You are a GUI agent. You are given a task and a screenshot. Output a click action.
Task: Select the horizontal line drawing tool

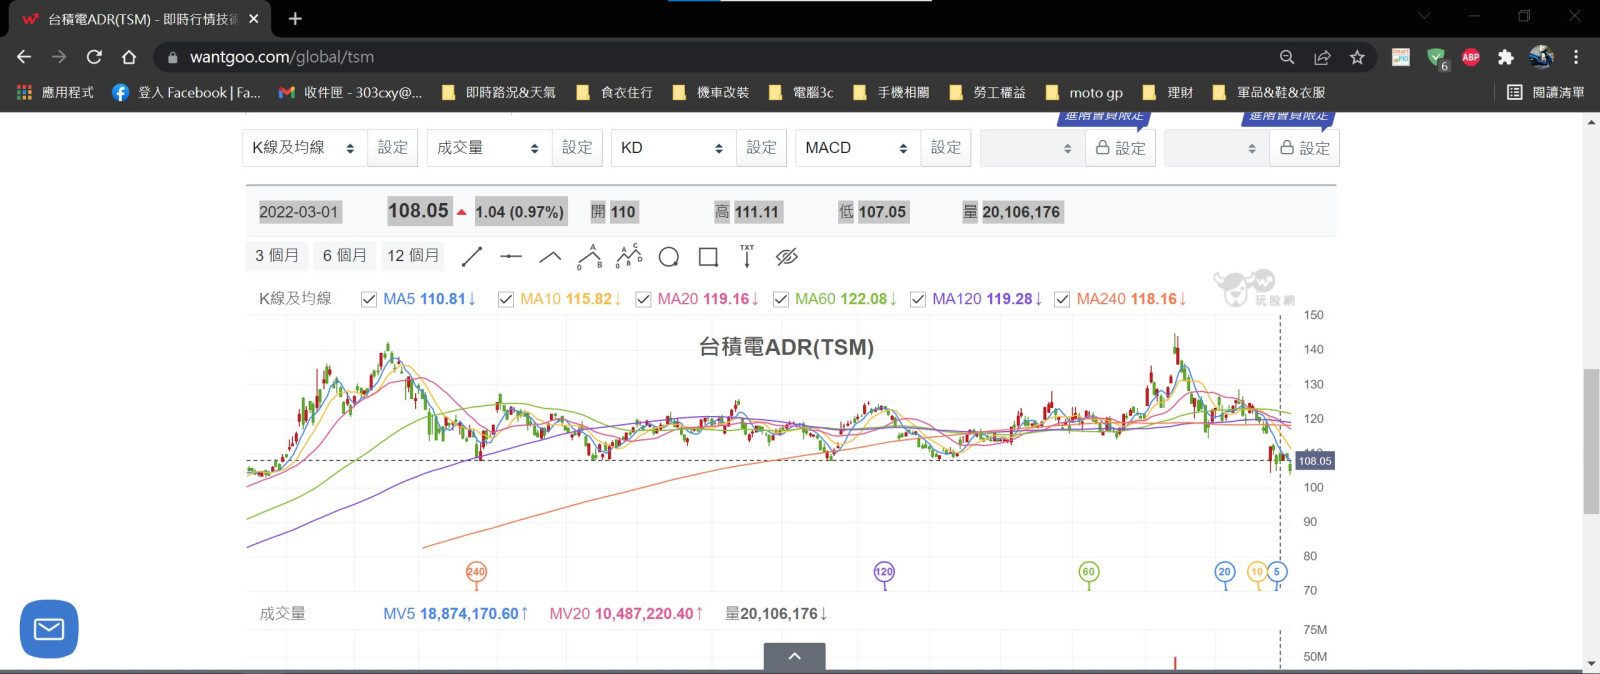[x=511, y=257]
